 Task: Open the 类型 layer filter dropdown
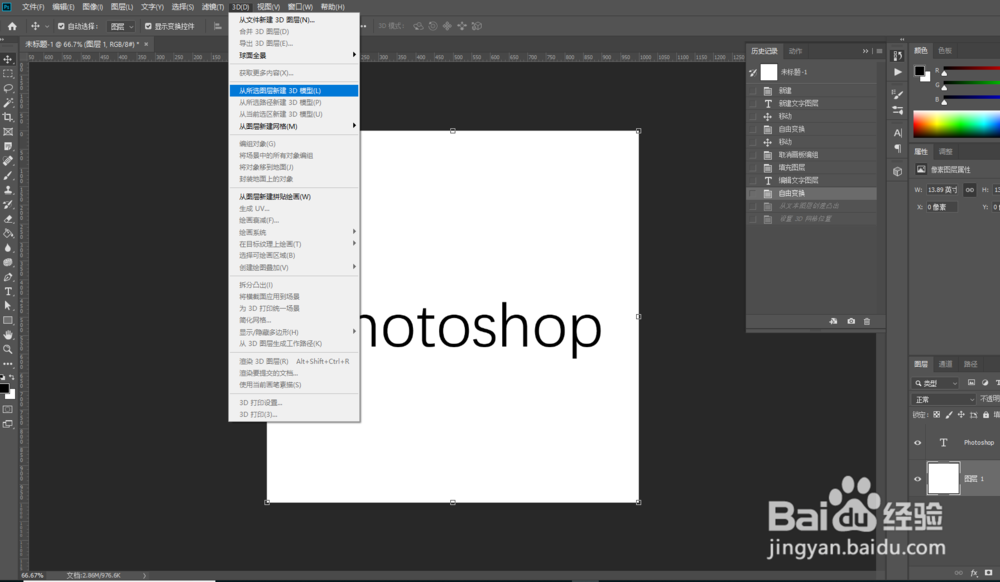click(936, 383)
